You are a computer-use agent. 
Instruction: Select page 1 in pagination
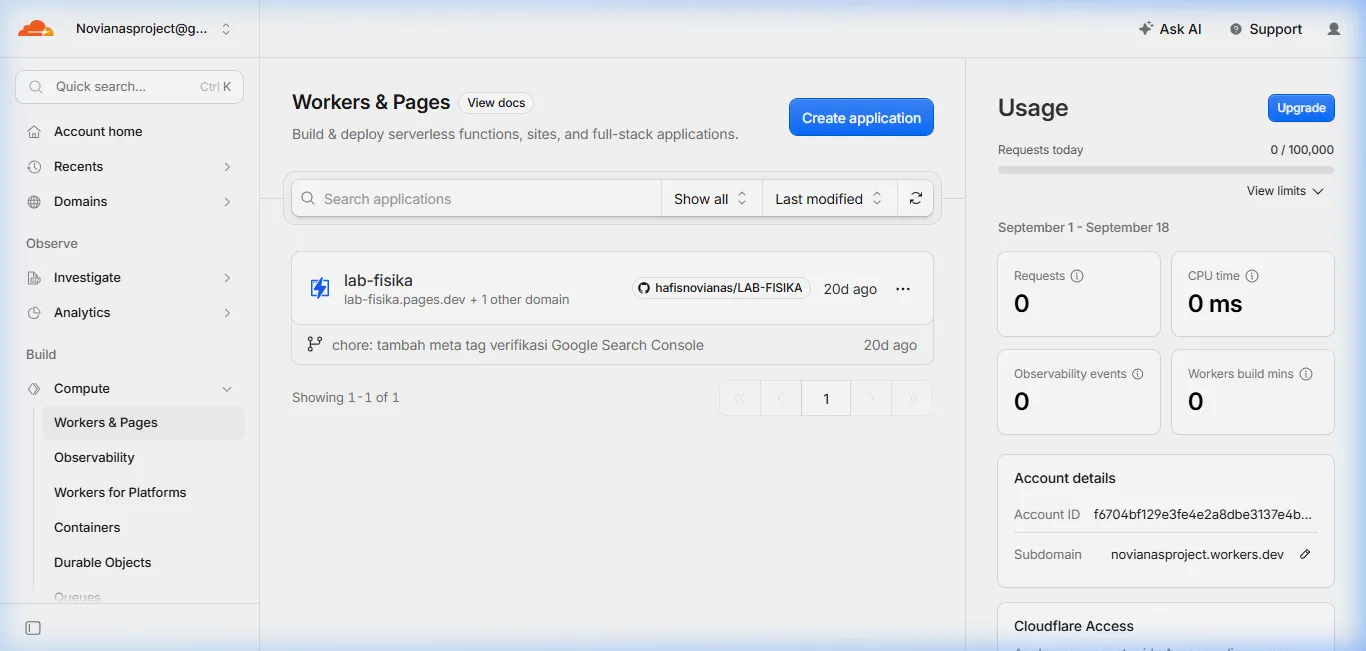click(x=826, y=398)
